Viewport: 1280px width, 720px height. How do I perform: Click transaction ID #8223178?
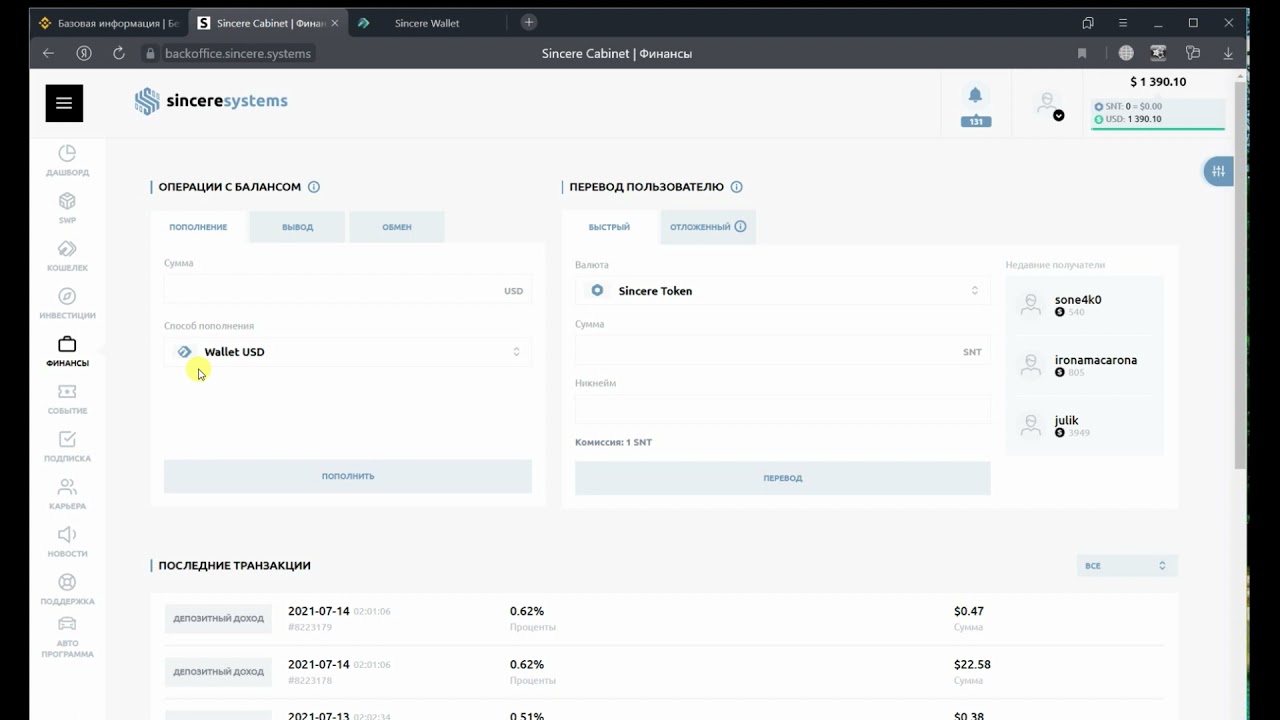(x=310, y=680)
